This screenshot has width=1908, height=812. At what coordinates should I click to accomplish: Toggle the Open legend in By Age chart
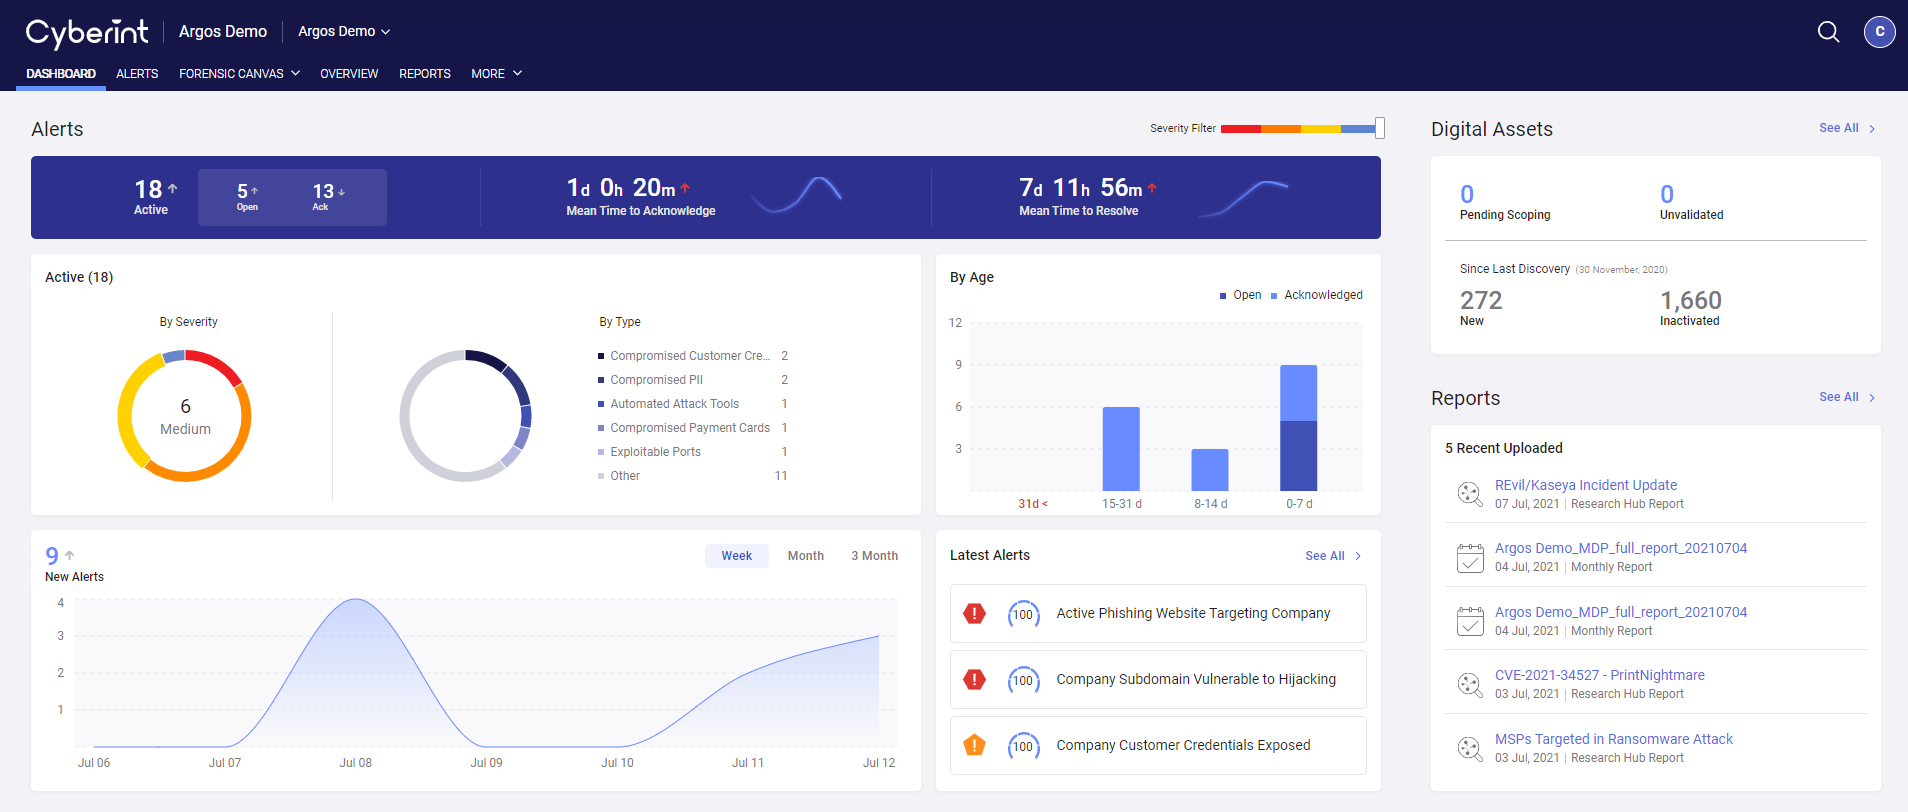pyautogui.click(x=1240, y=295)
